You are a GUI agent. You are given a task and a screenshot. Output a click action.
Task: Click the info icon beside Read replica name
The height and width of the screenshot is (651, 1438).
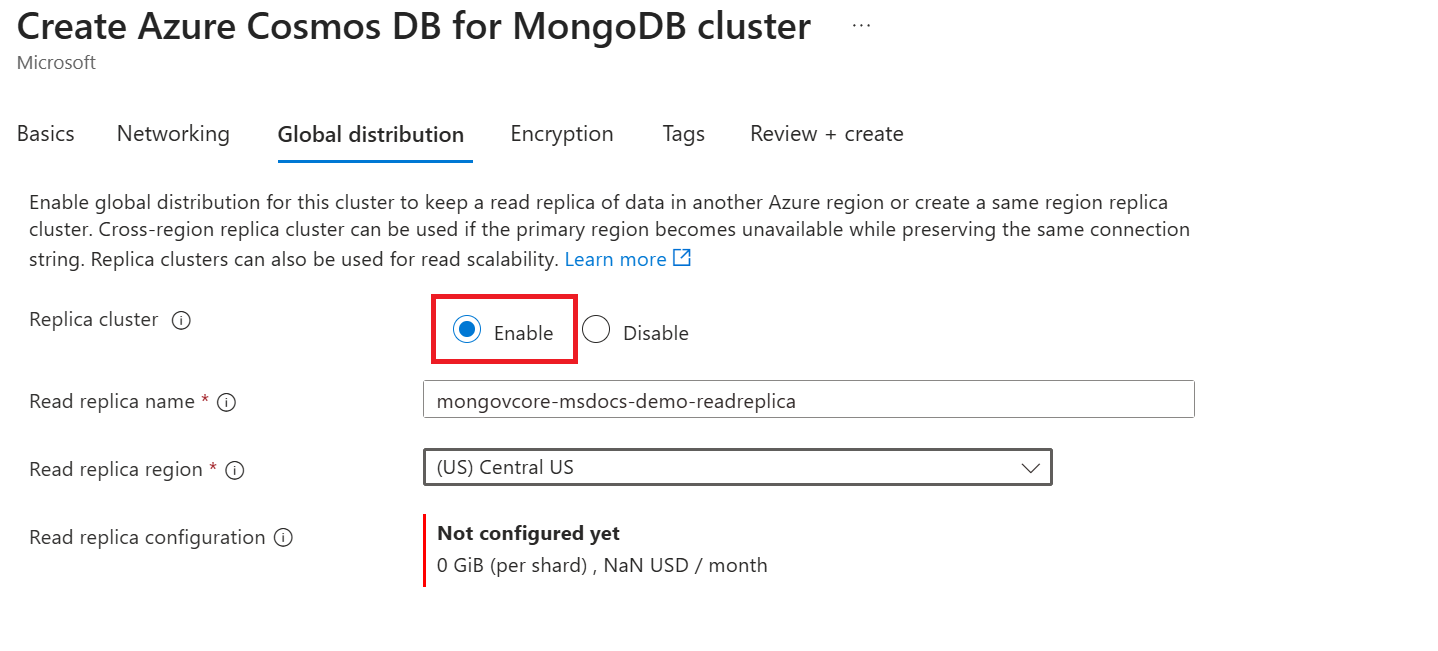(x=227, y=402)
